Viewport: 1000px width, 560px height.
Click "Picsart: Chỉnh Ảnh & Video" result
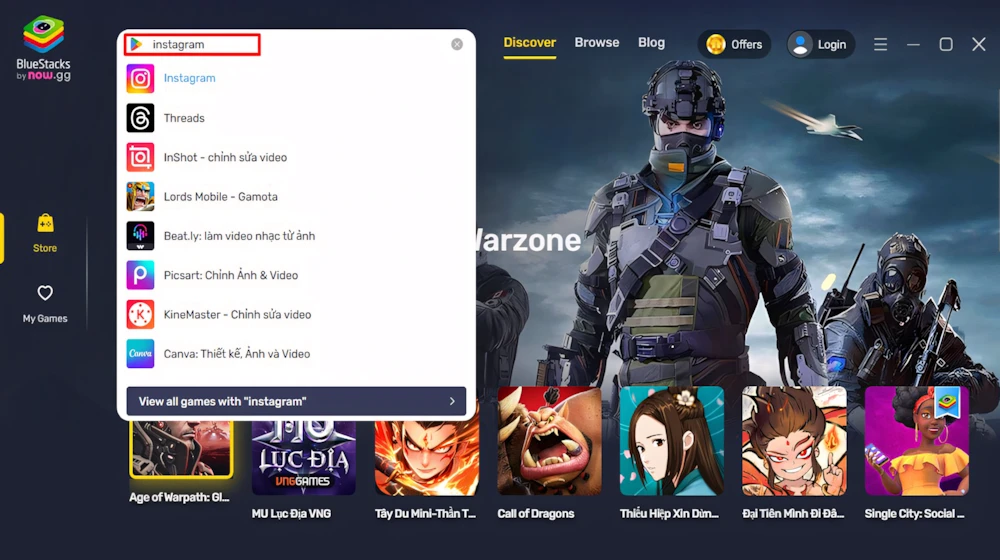(231, 276)
